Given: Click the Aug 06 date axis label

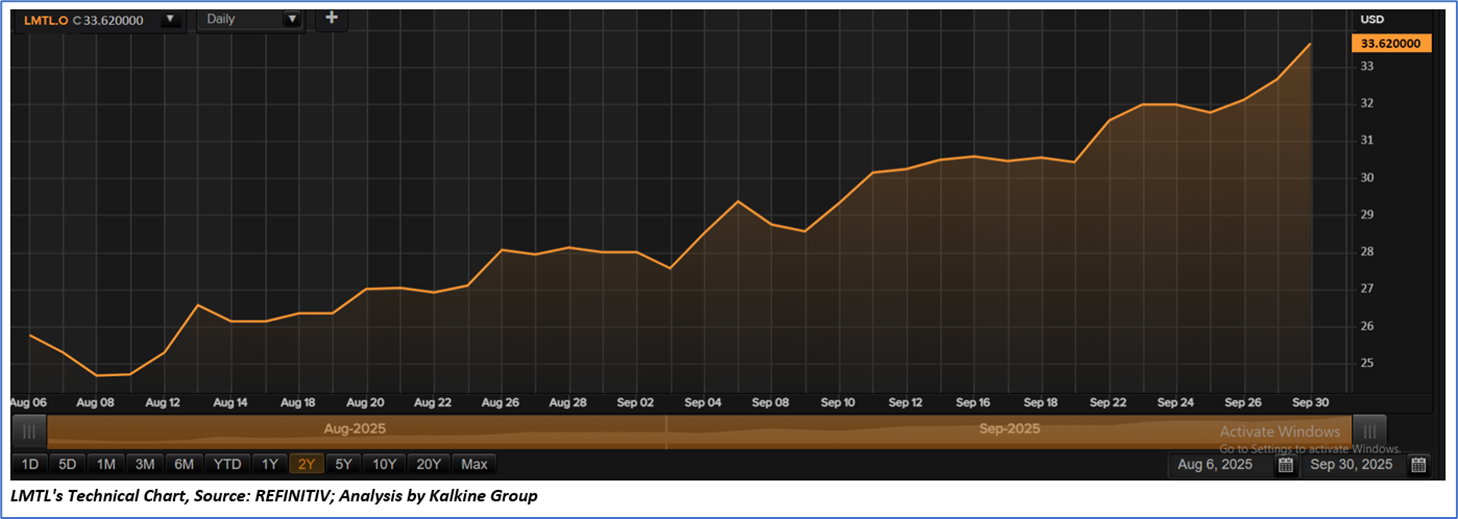Looking at the screenshot, I should click(x=28, y=402).
